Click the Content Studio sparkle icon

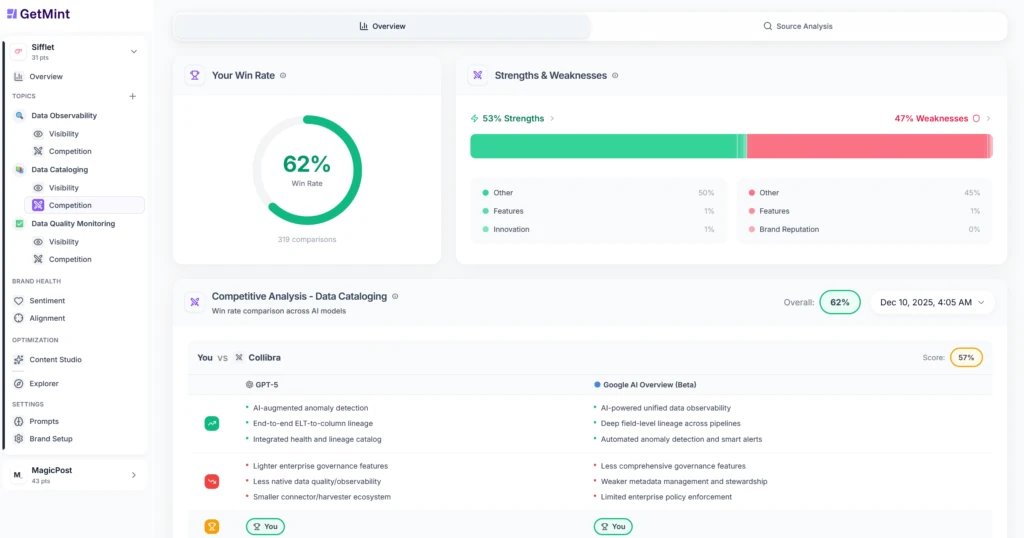click(x=18, y=360)
